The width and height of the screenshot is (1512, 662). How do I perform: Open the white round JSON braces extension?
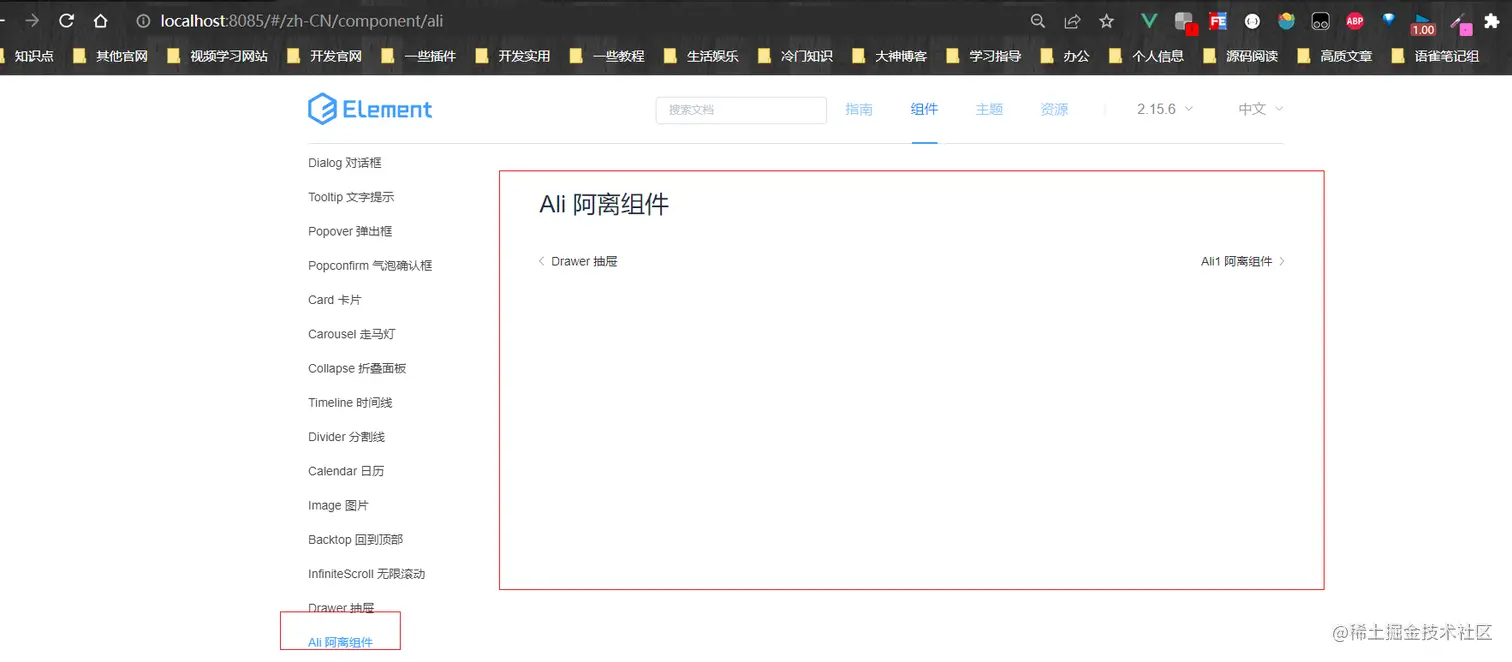(x=1252, y=21)
